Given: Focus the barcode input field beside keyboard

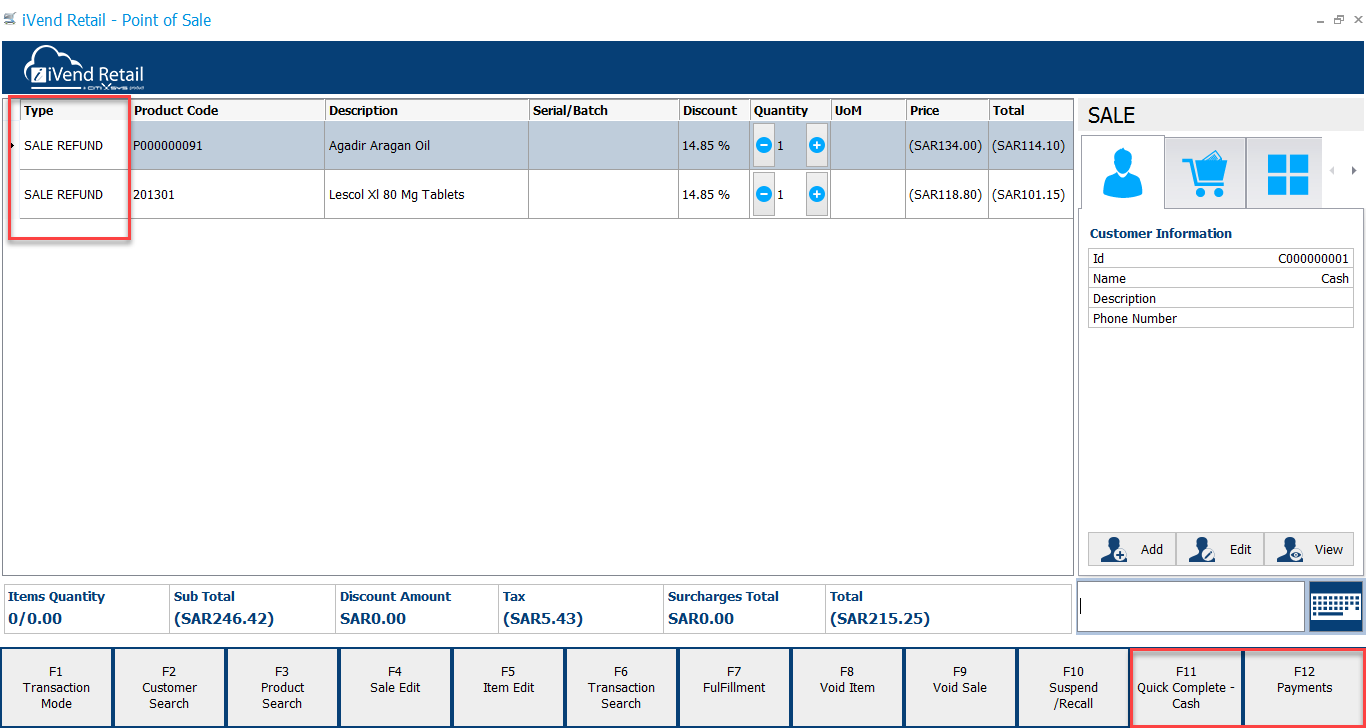Looking at the screenshot, I should [1191, 606].
